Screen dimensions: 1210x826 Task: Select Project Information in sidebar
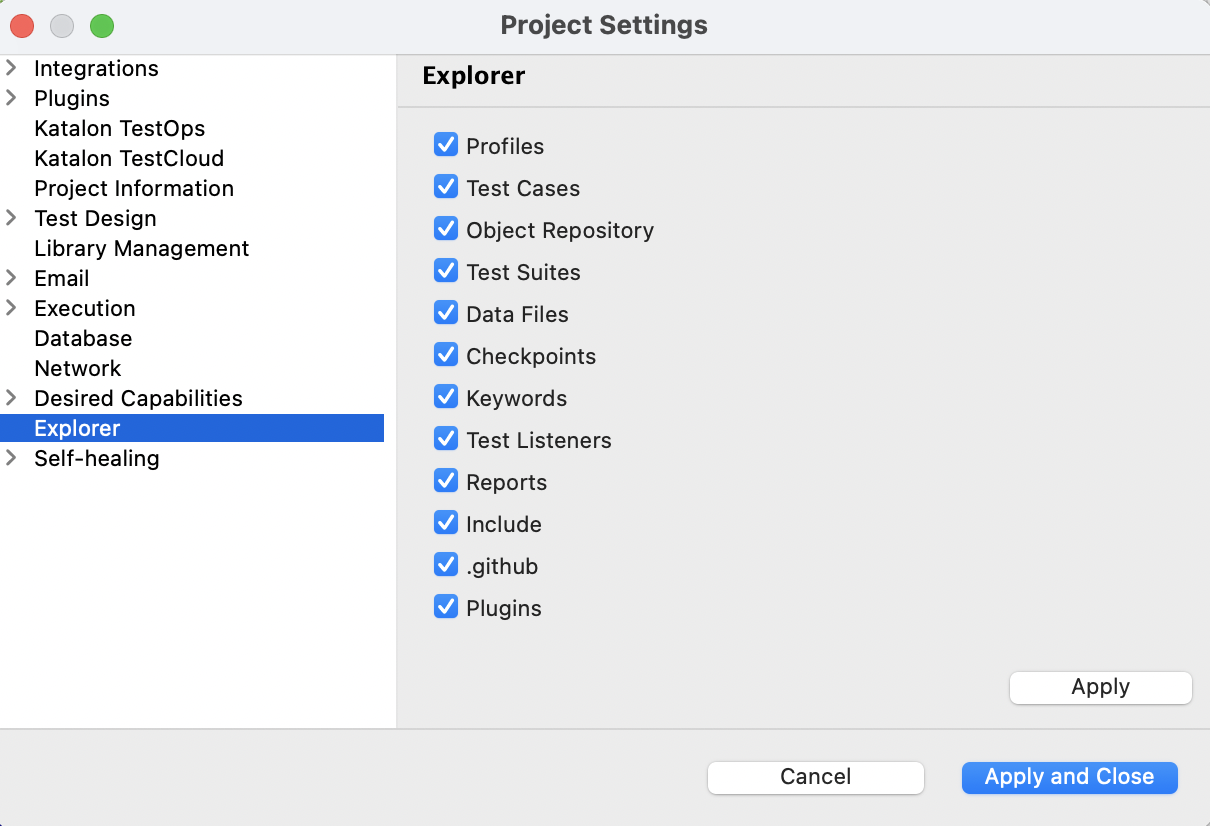(x=134, y=188)
